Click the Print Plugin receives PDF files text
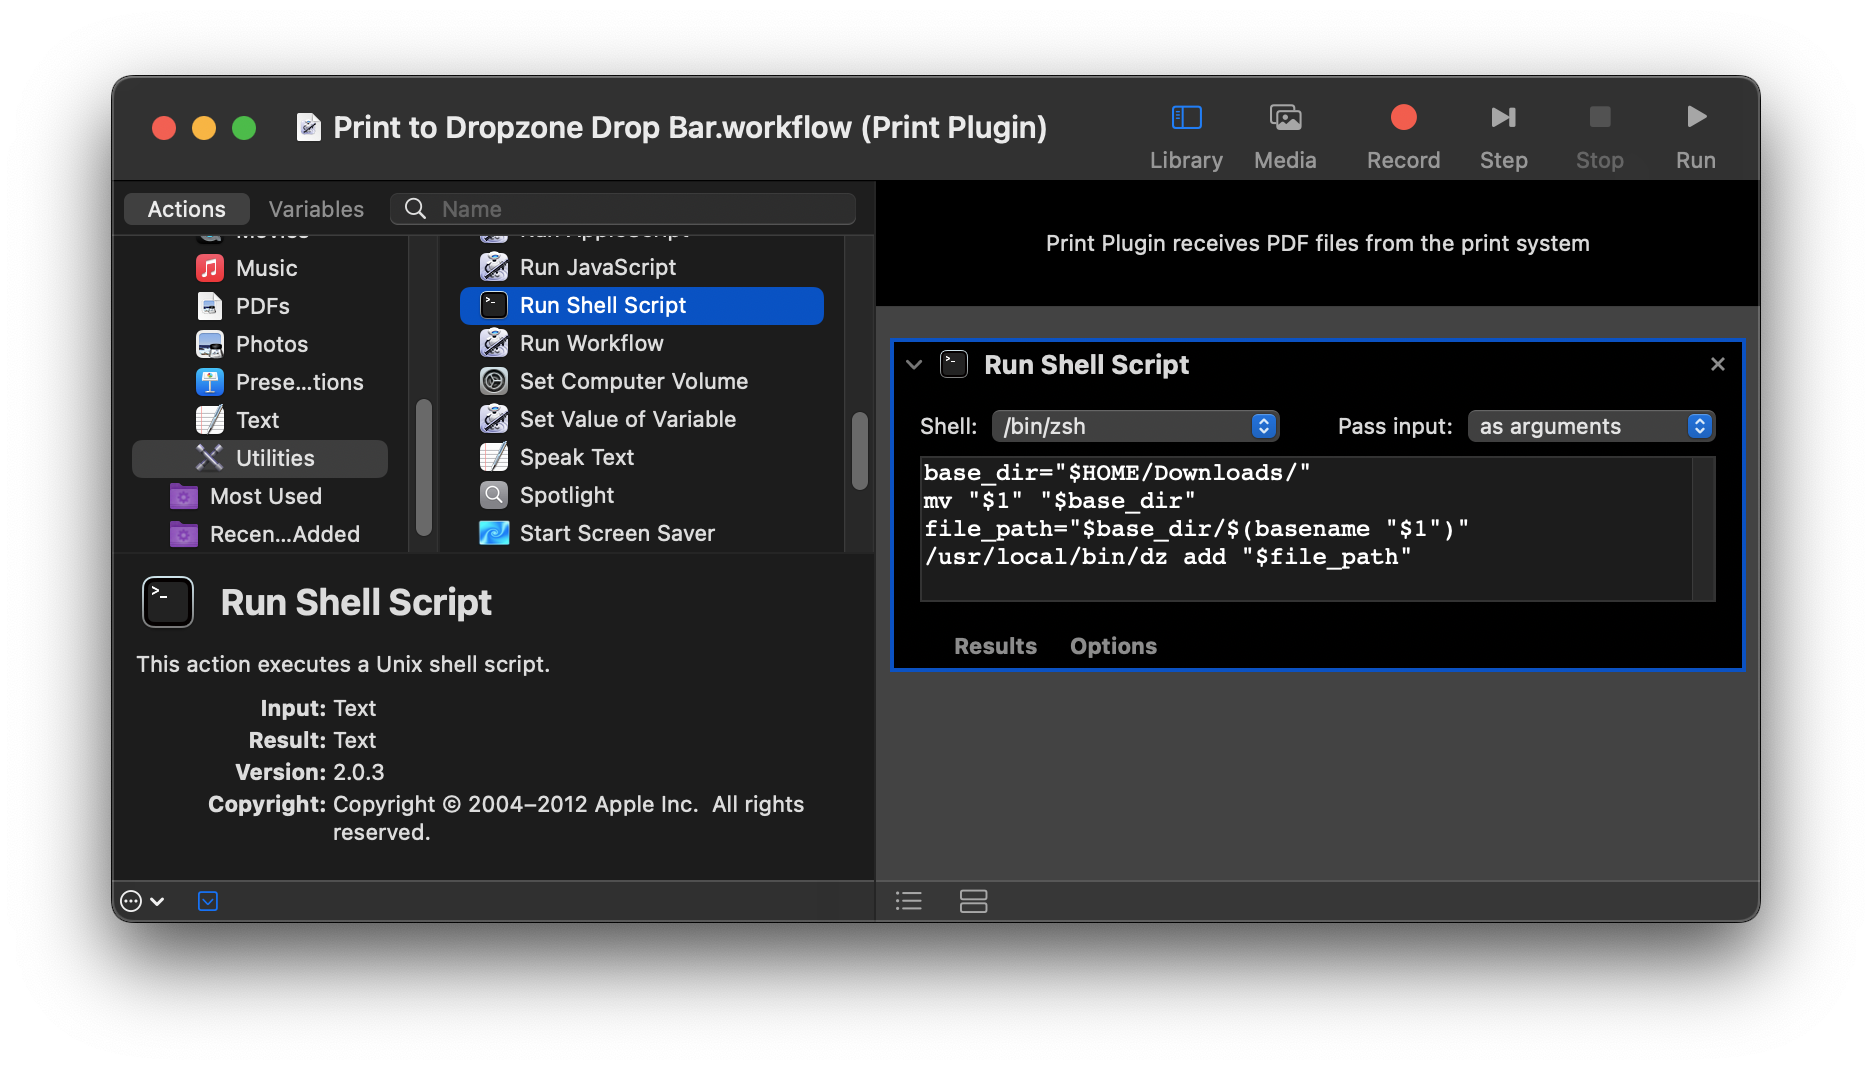Screen dimensions: 1872x1070 [1317, 243]
